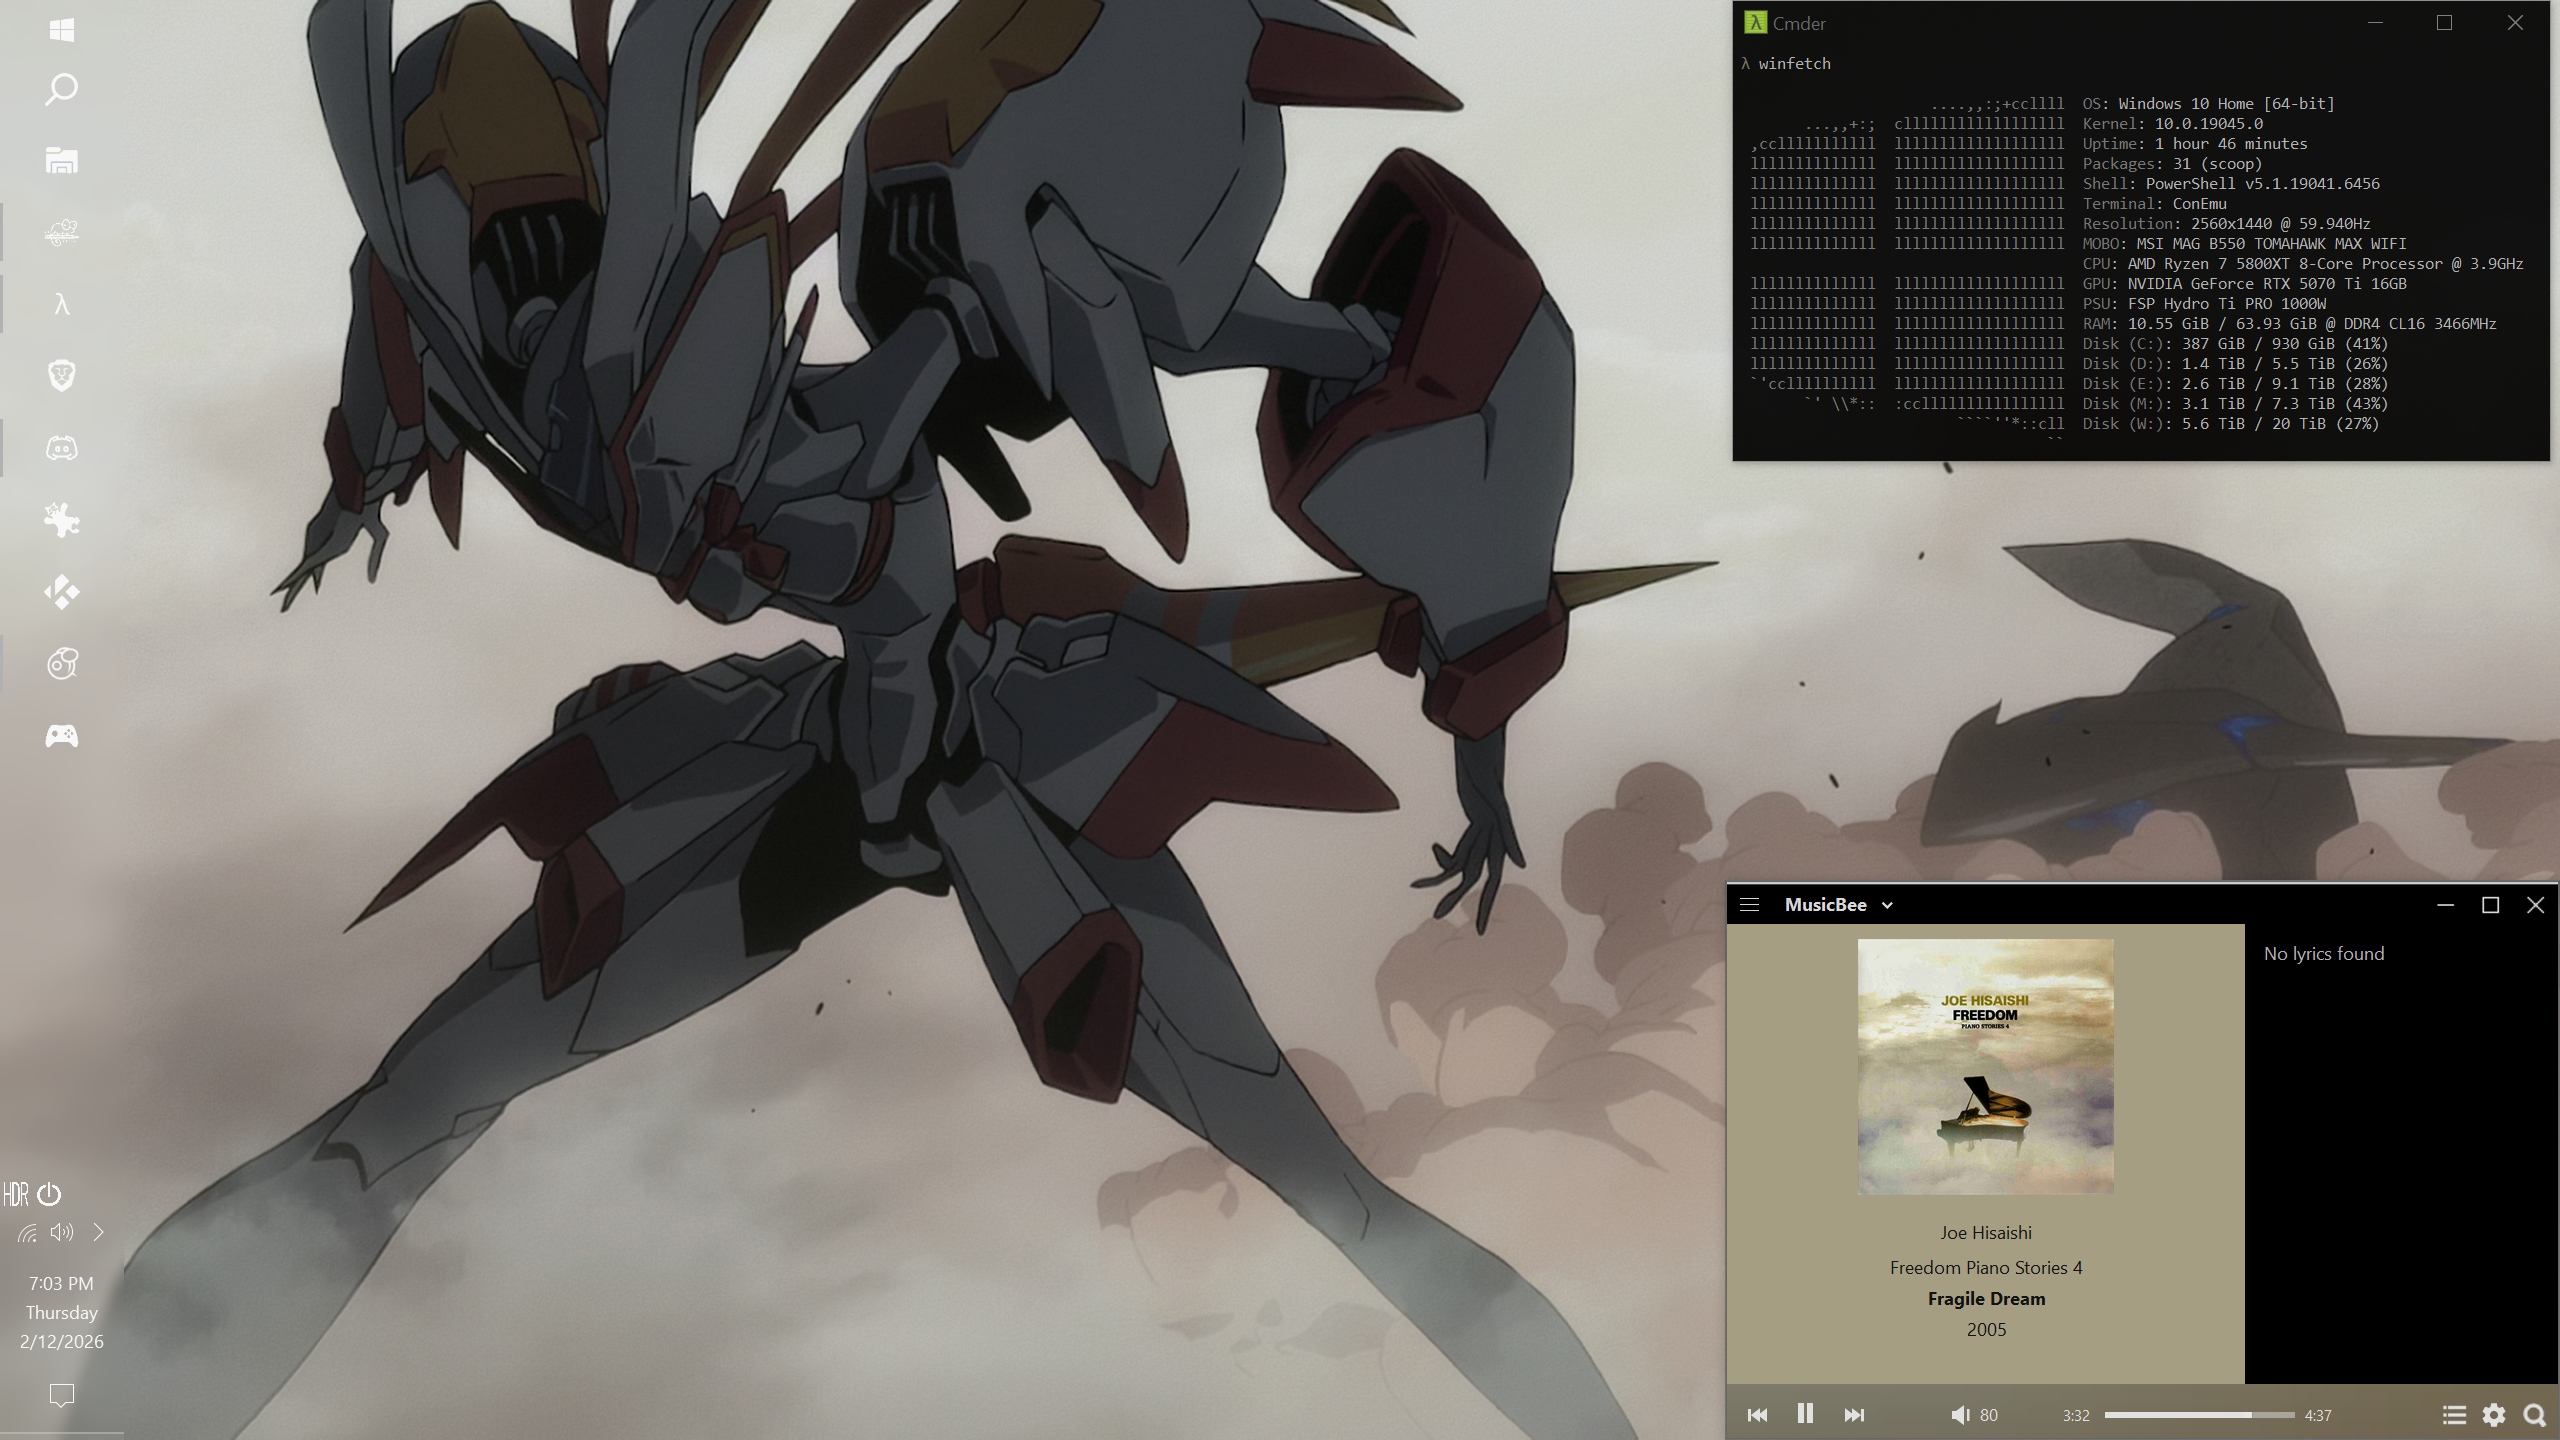Expand the MusicBee title dropdown arrow
The height and width of the screenshot is (1440, 2560).
(x=1887, y=906)
